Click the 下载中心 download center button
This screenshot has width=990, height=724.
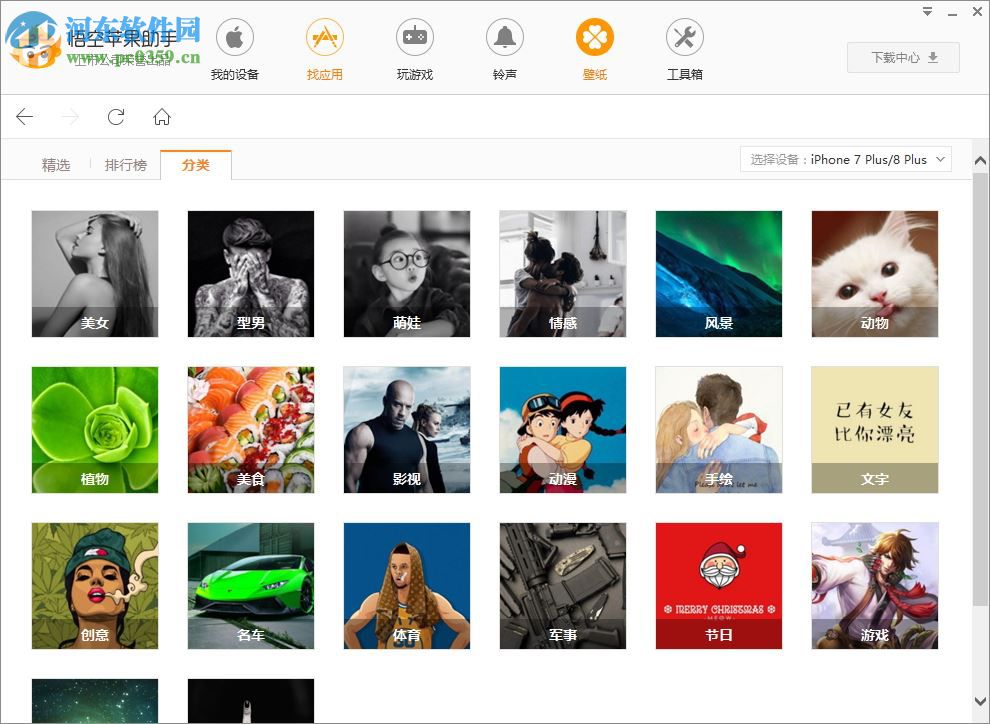tap(904, 57)
